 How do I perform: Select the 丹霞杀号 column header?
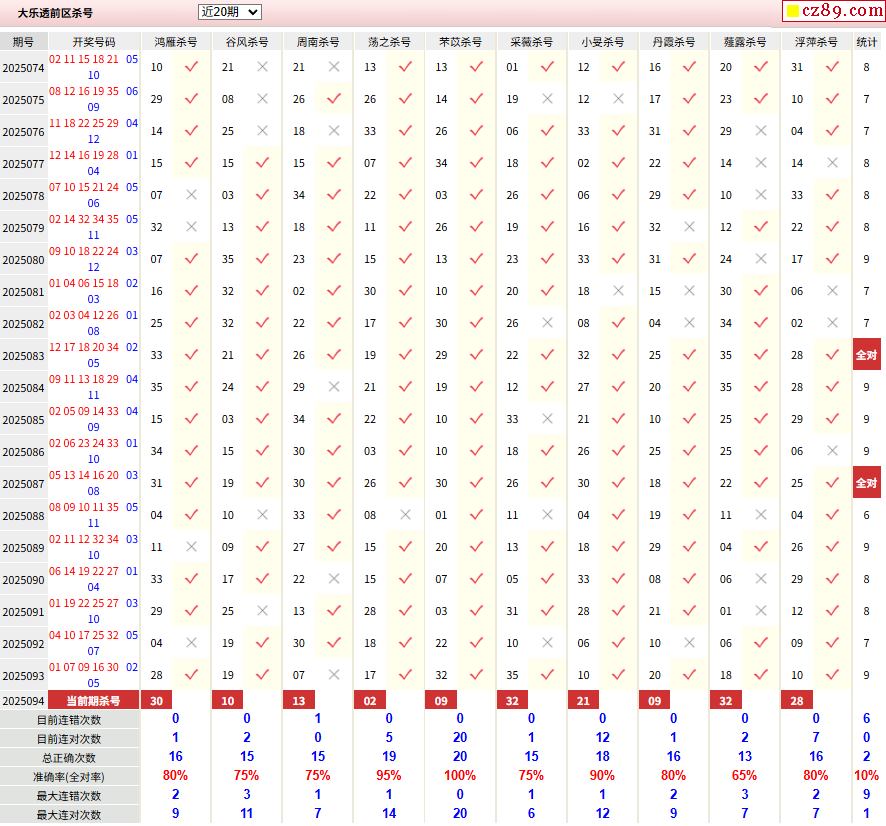674,42
